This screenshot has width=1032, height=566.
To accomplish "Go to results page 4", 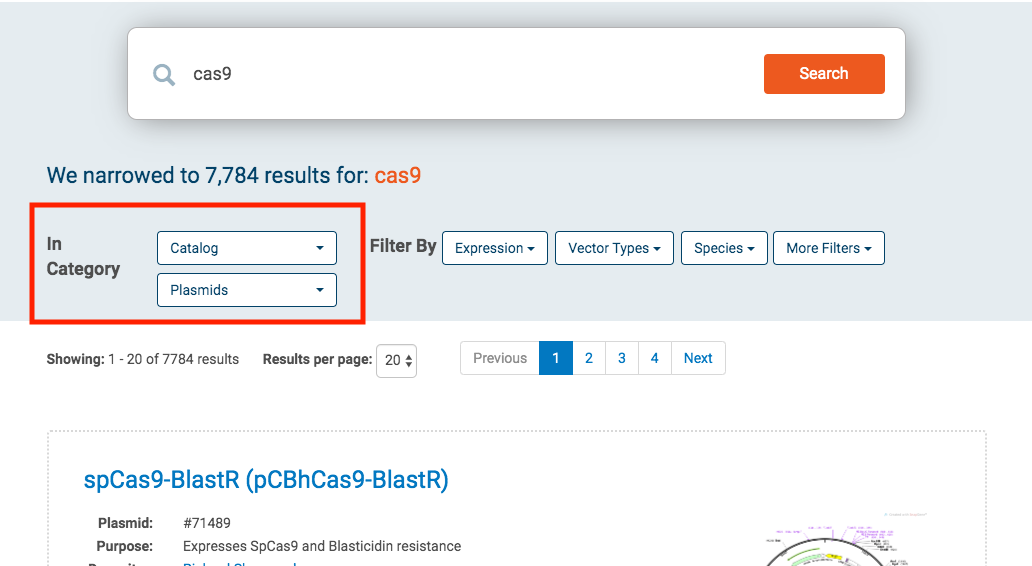I will [655, 358].
